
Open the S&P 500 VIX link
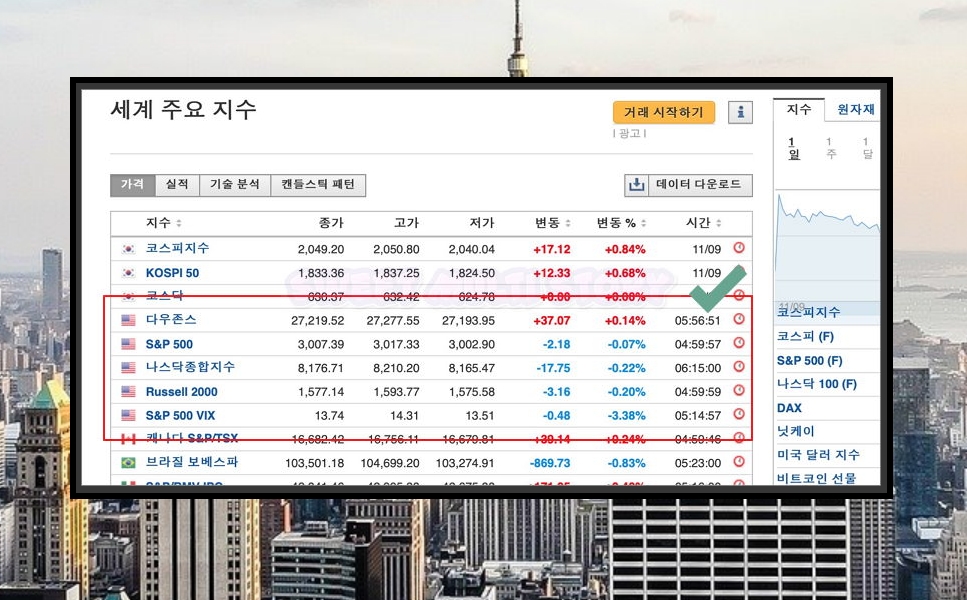pyautogui.click(x=180, y=416)
